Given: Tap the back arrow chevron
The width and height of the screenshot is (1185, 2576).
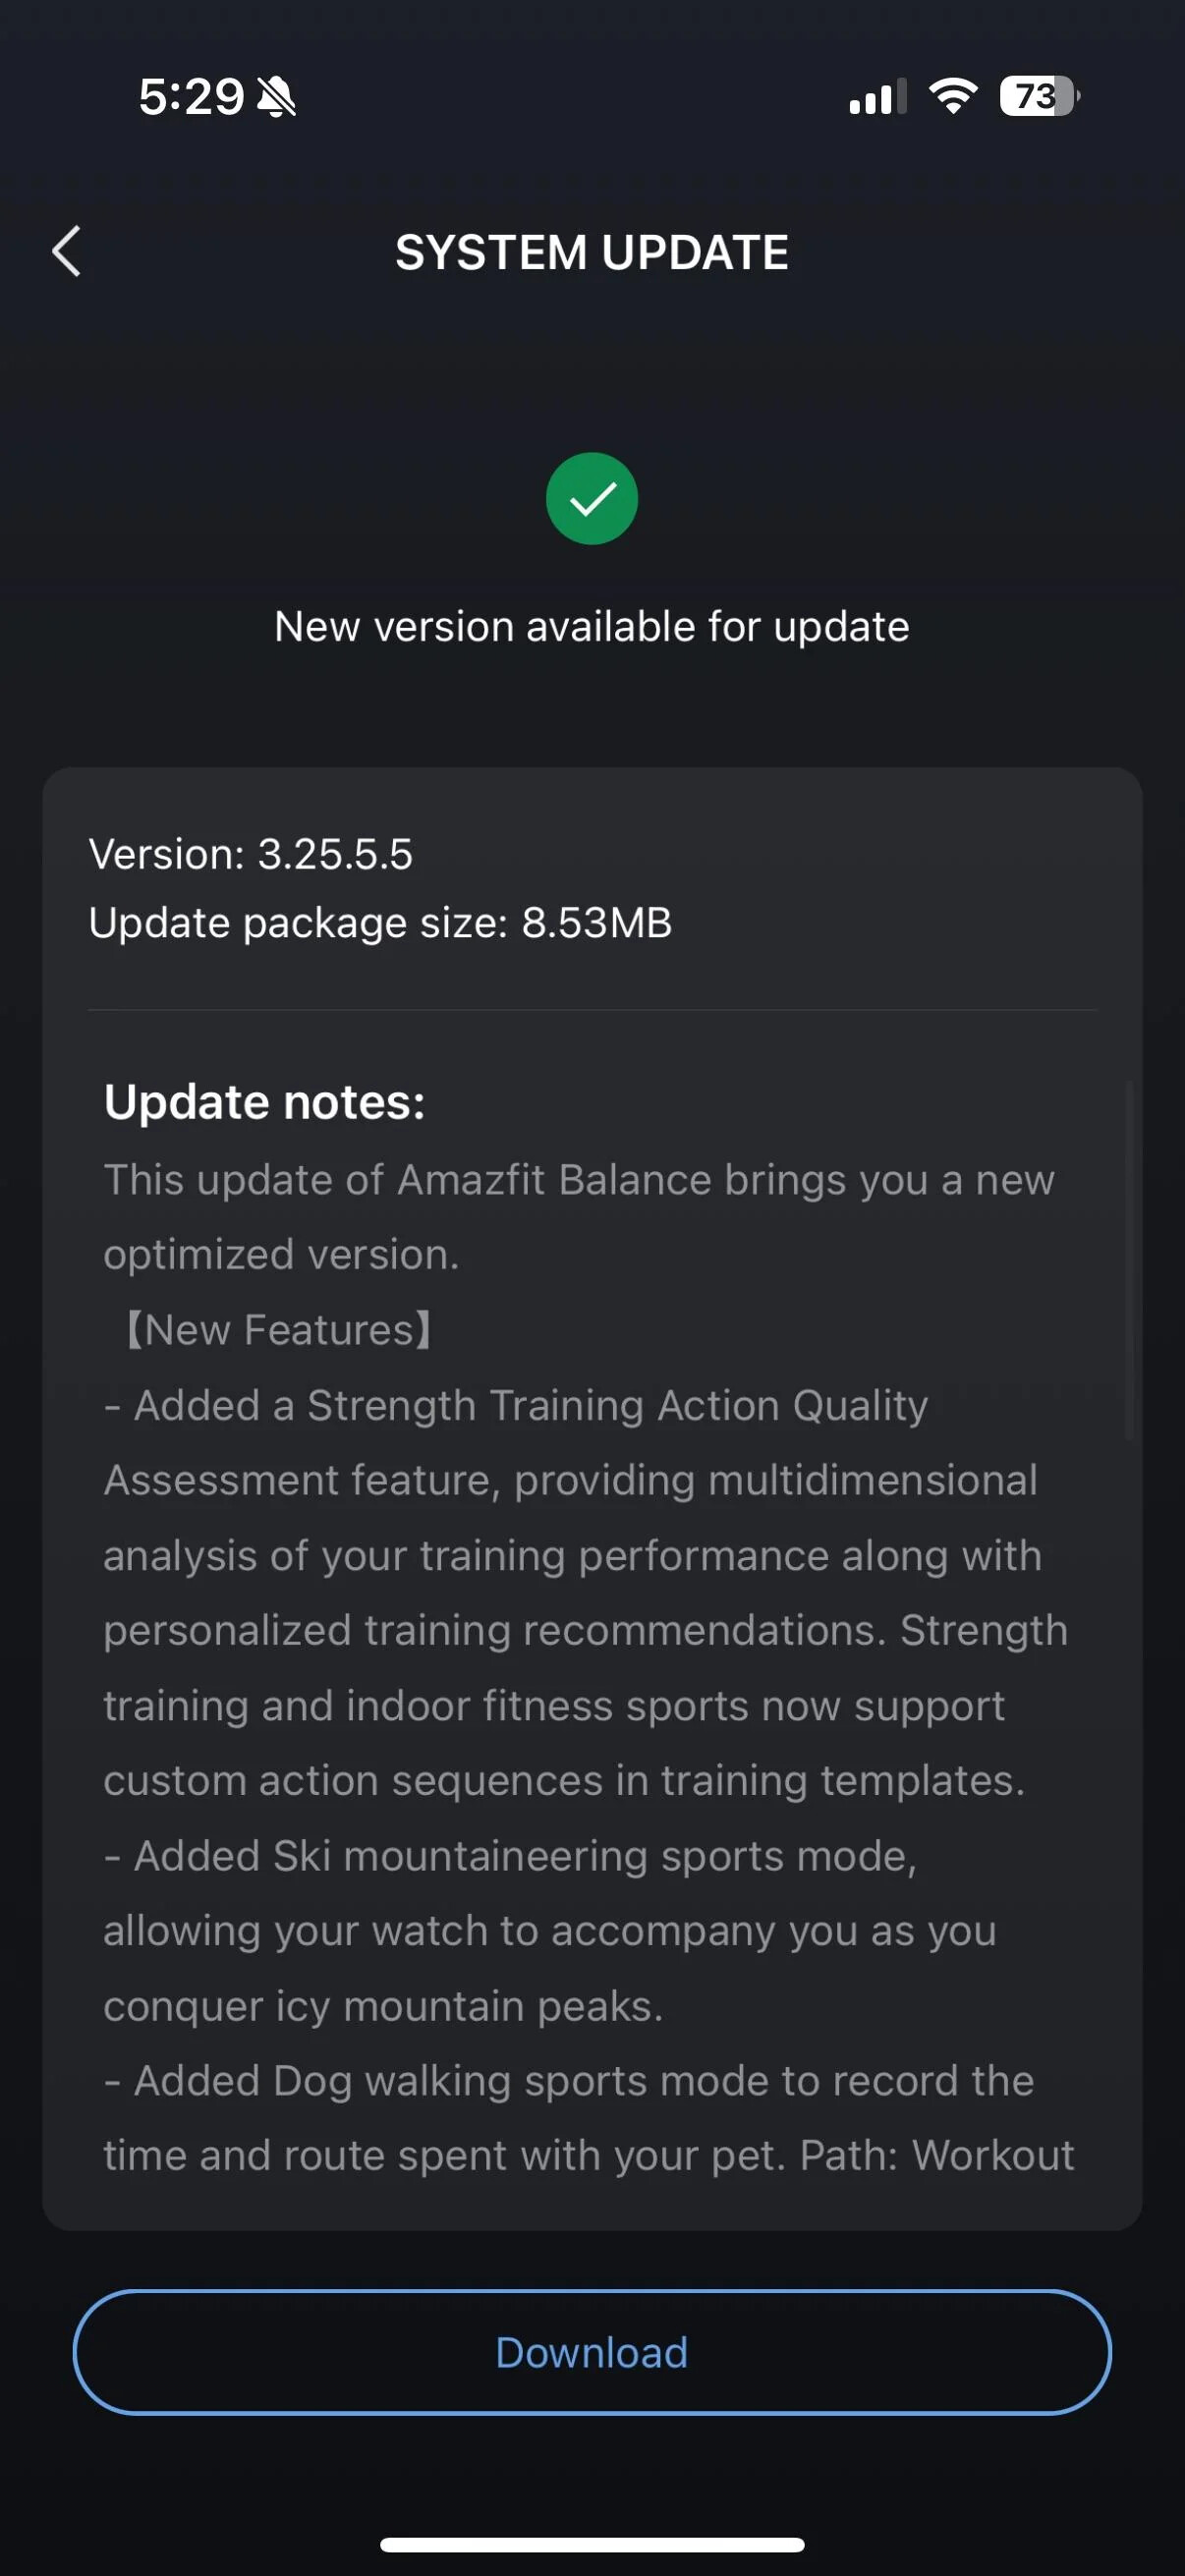Looking at the screenshot, I should tap(66, 251).
